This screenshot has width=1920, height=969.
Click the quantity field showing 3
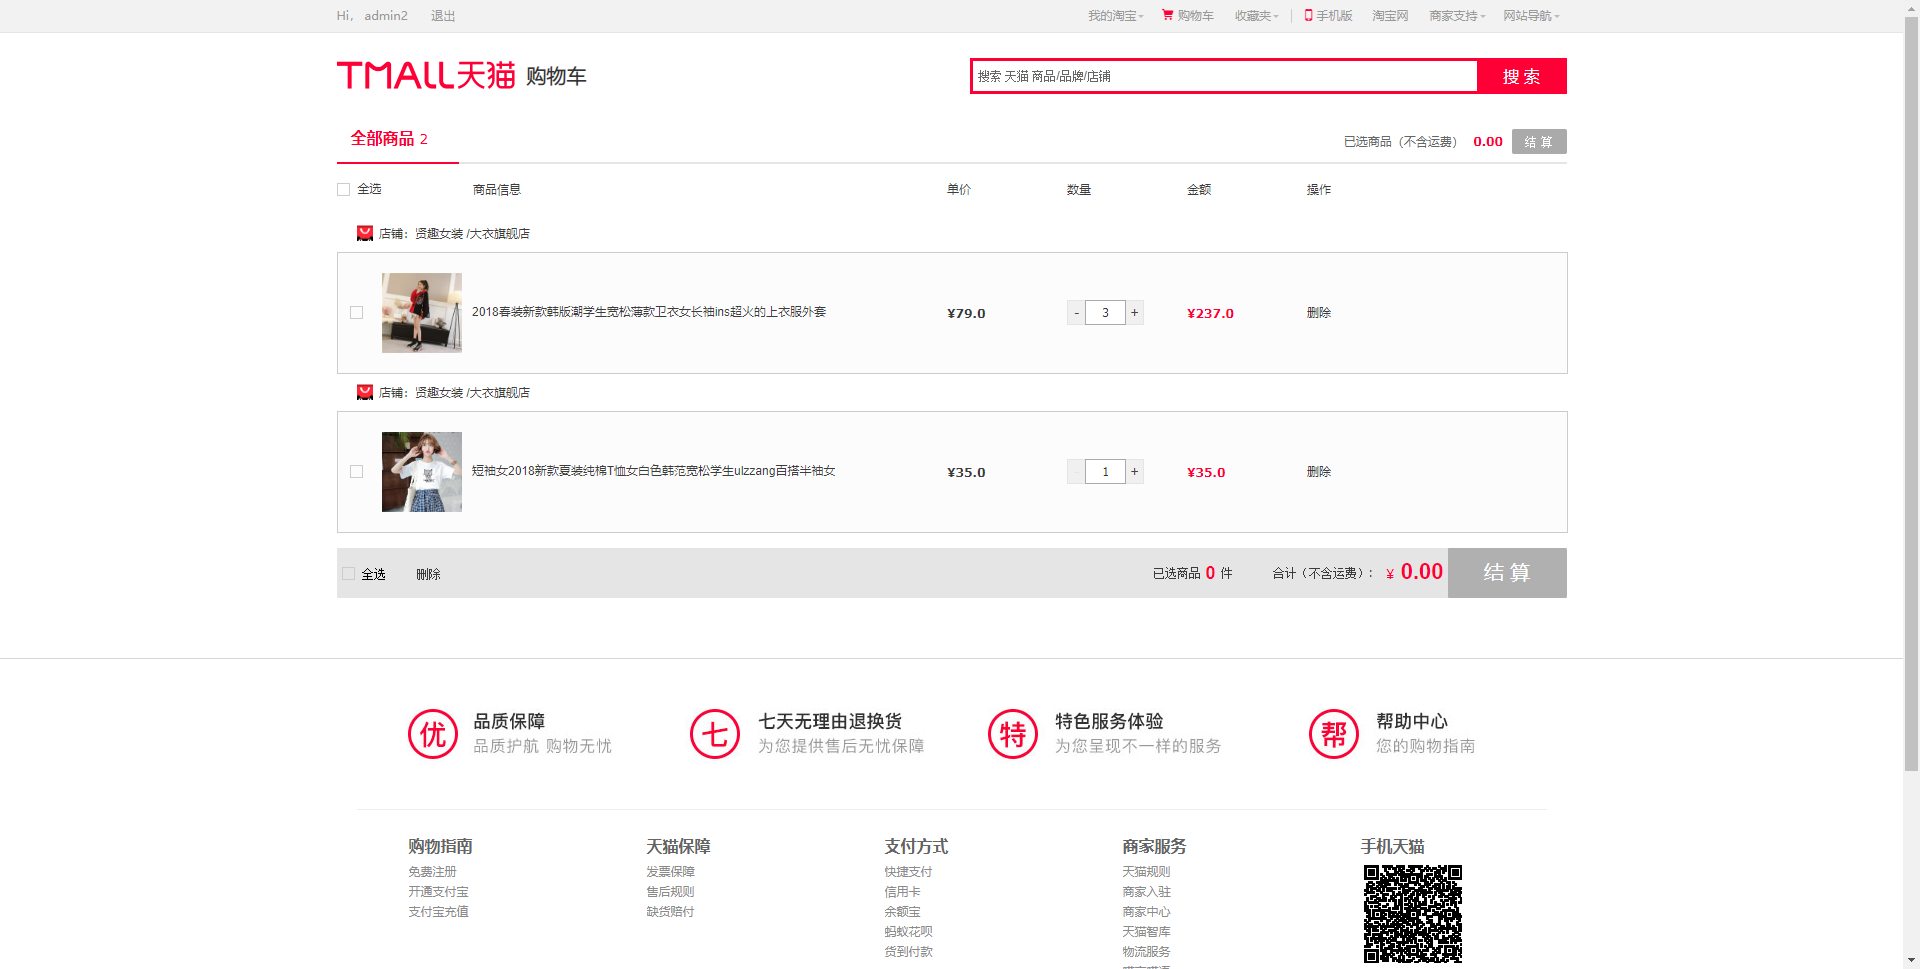tap(1105, 312)
